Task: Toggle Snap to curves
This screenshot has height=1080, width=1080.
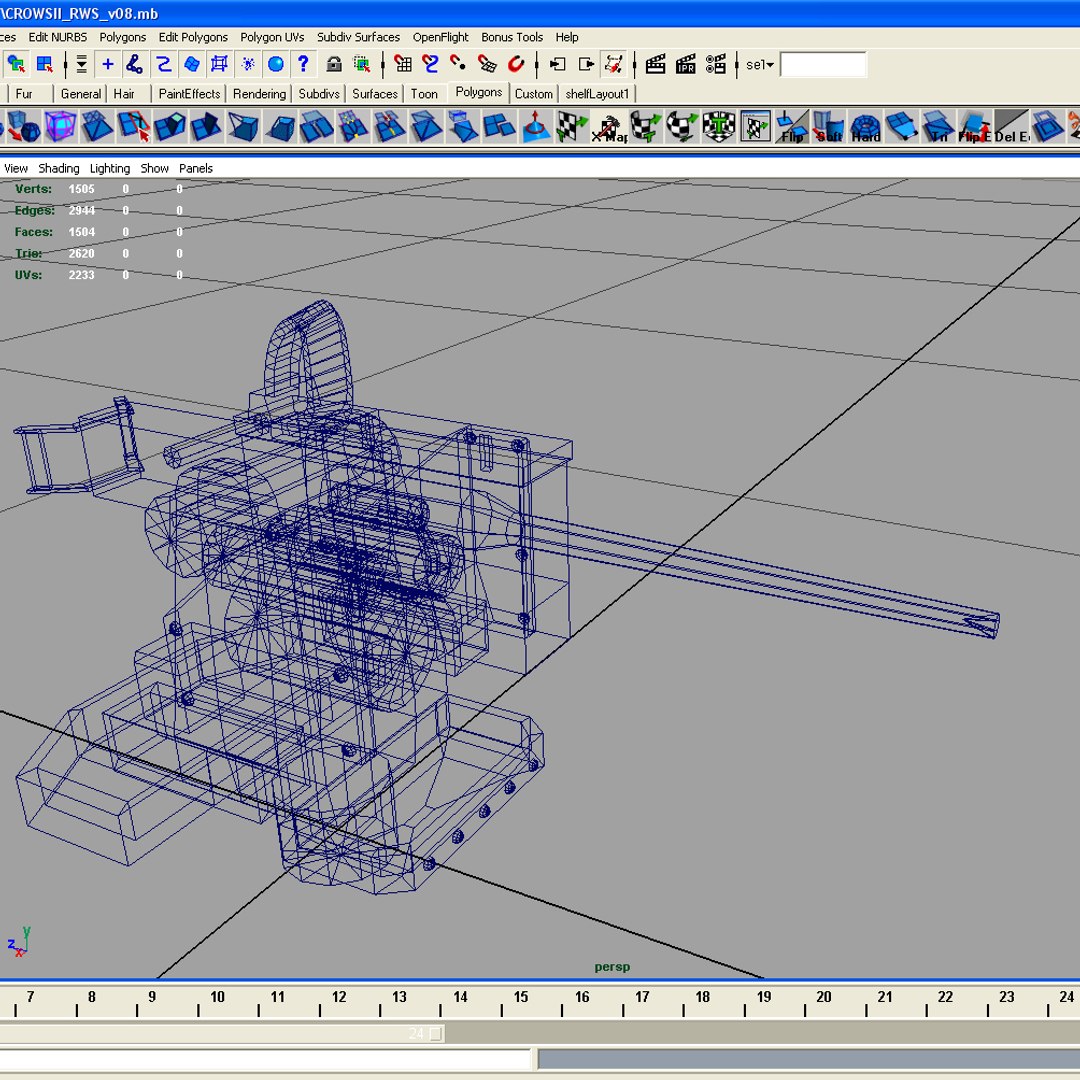Action: (431, 65)
